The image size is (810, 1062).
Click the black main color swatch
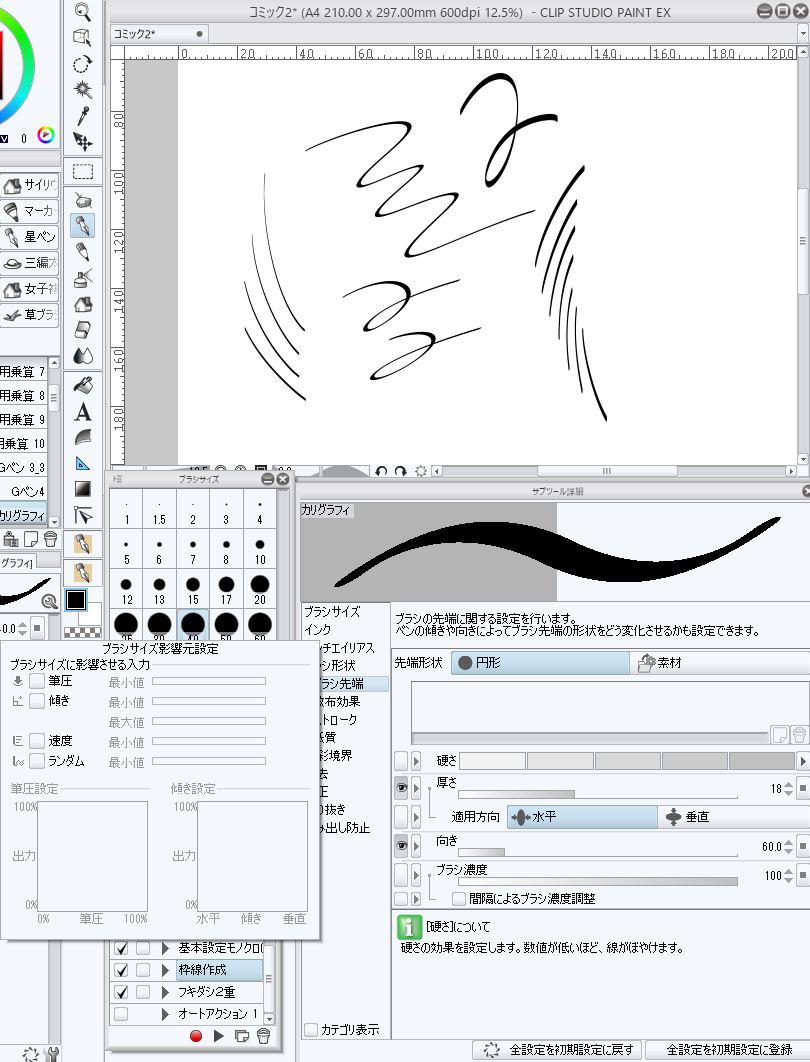[x=76, y=600]
